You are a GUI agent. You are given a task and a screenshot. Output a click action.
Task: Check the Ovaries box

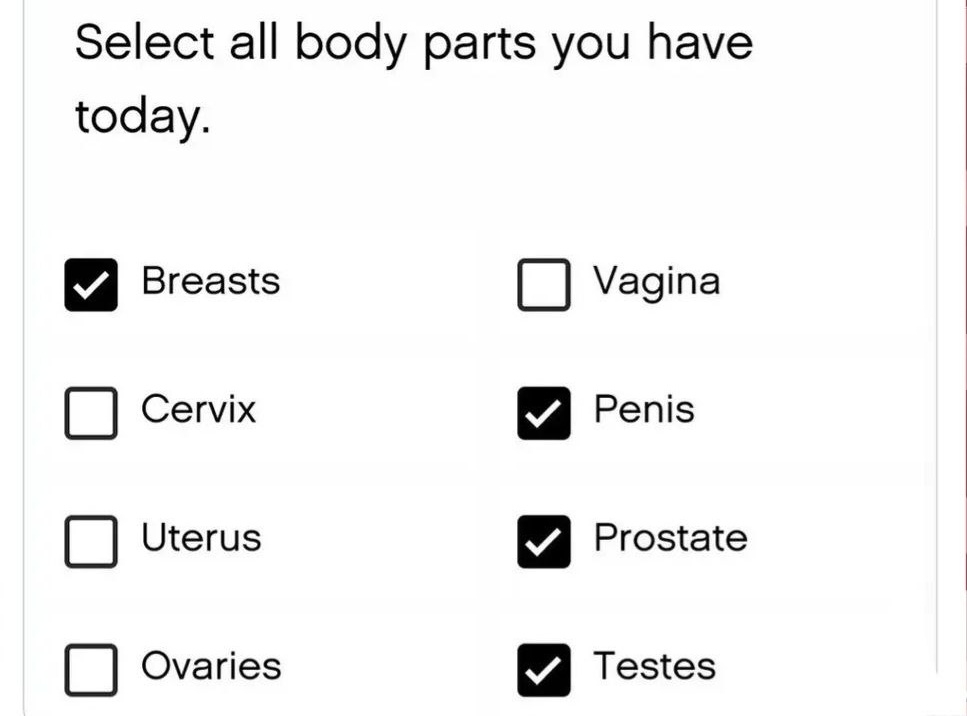click(x=91, y=669)
